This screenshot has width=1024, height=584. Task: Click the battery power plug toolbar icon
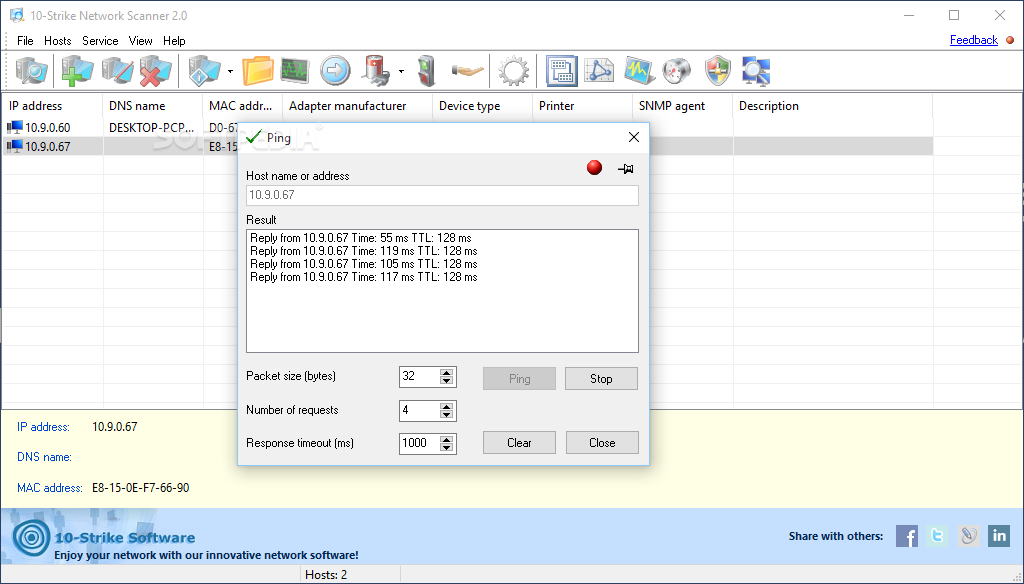377,71
